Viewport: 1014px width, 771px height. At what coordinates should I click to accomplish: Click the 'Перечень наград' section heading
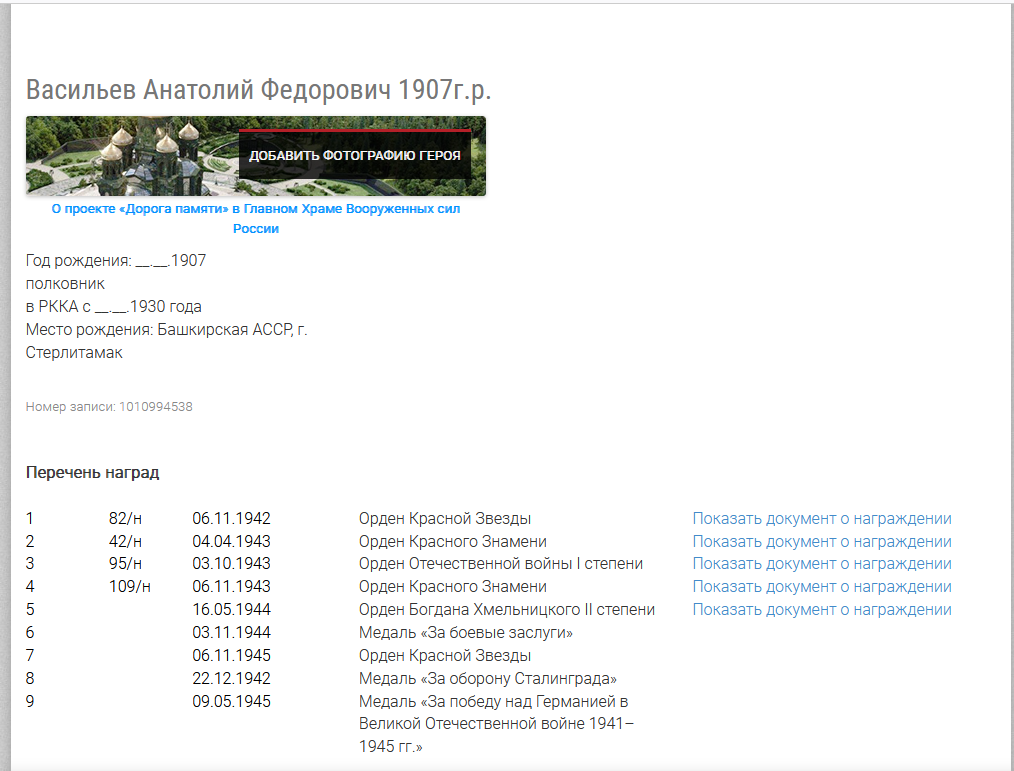tap(92, 473)
